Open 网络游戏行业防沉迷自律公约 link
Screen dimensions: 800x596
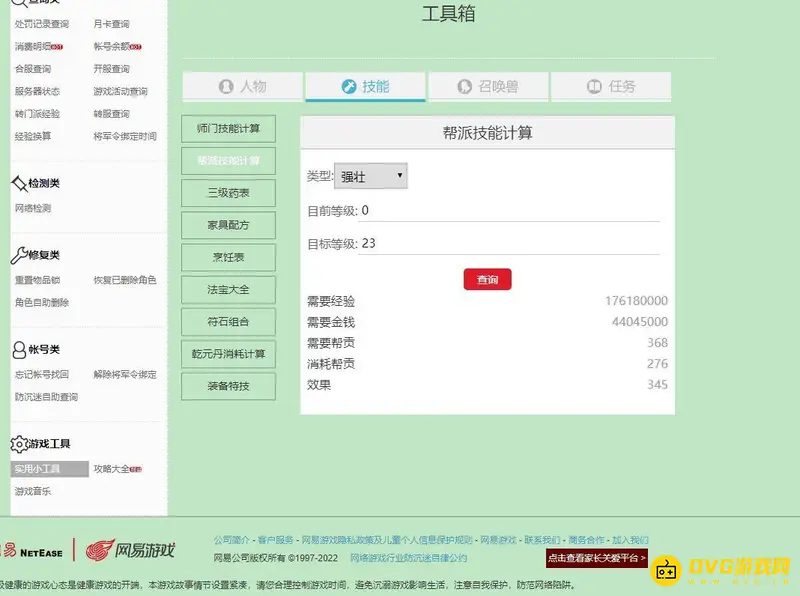(408, 558)
